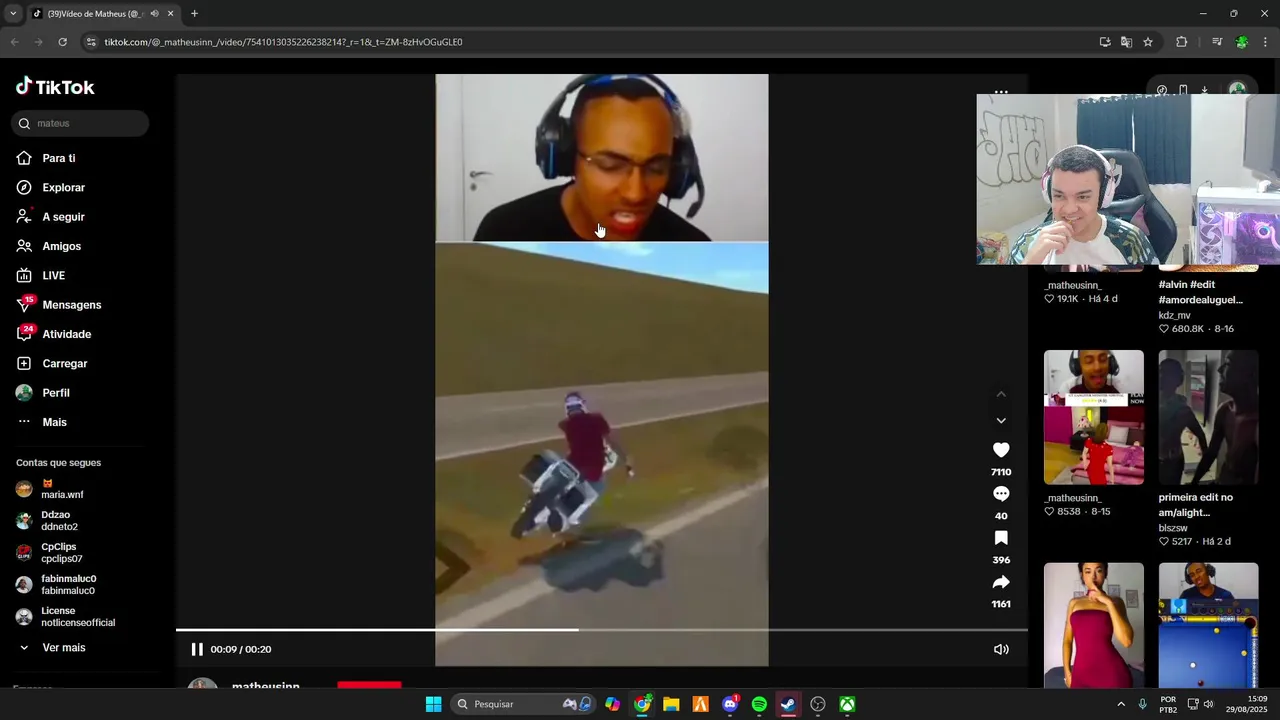Viewport: 1280px width, 720px height.
Task: Open 'primeira edit no am/alight' video thumbnail
Action: click(1208, 417)
